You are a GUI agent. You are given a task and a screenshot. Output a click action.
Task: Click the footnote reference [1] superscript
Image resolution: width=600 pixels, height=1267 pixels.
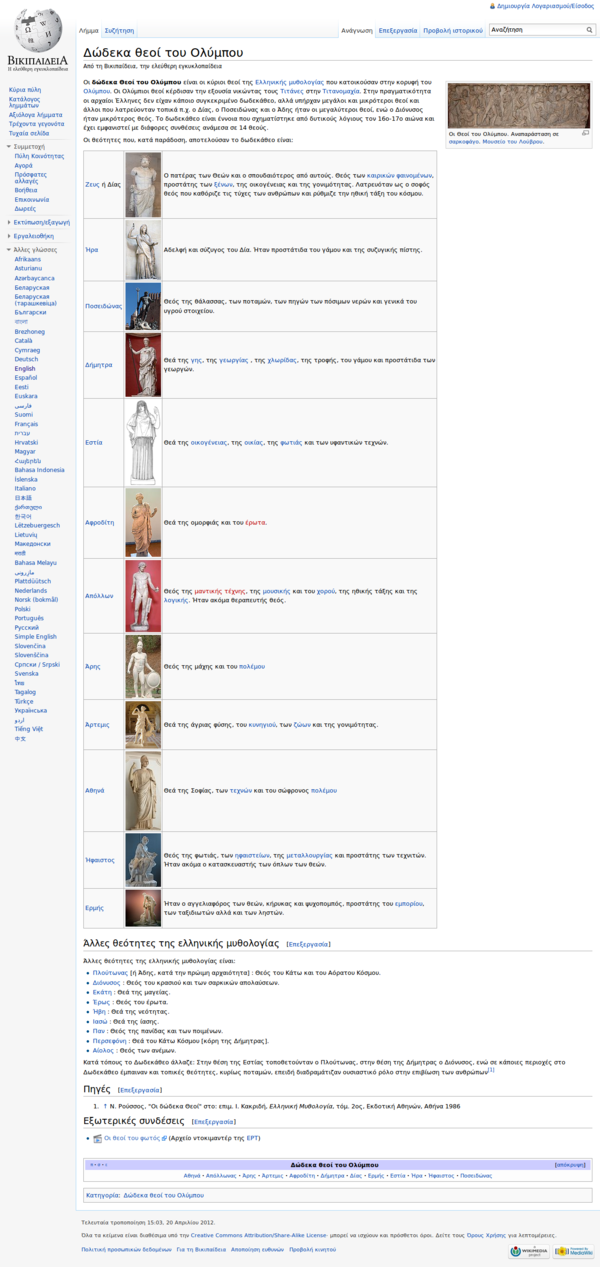click(491, 1069)
